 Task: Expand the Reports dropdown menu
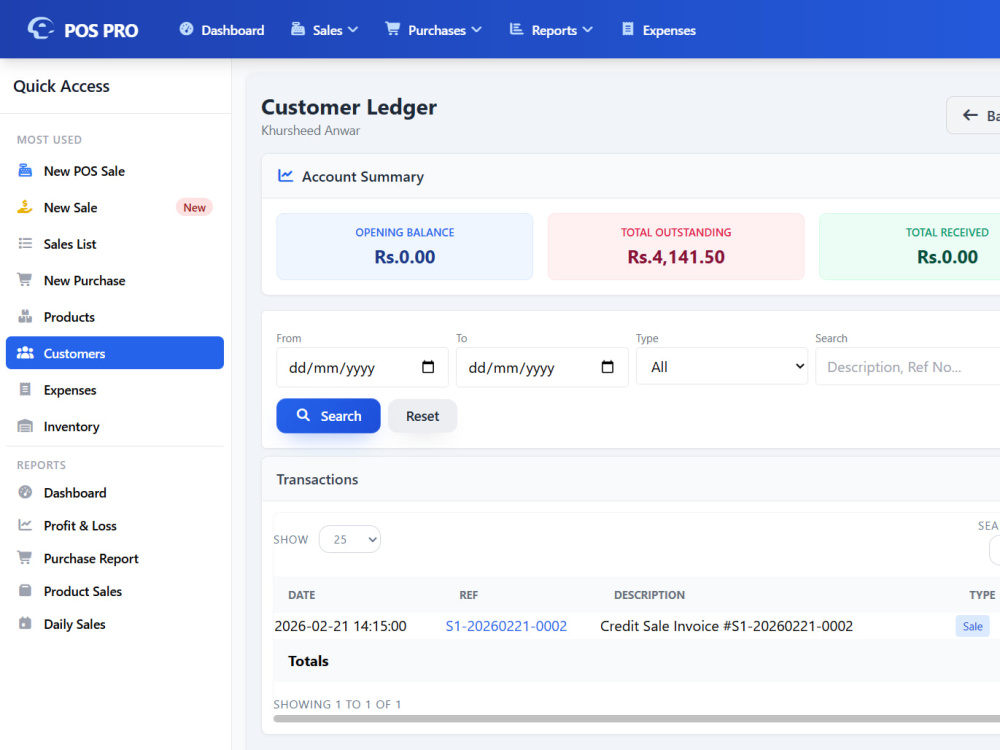point(551,30)
